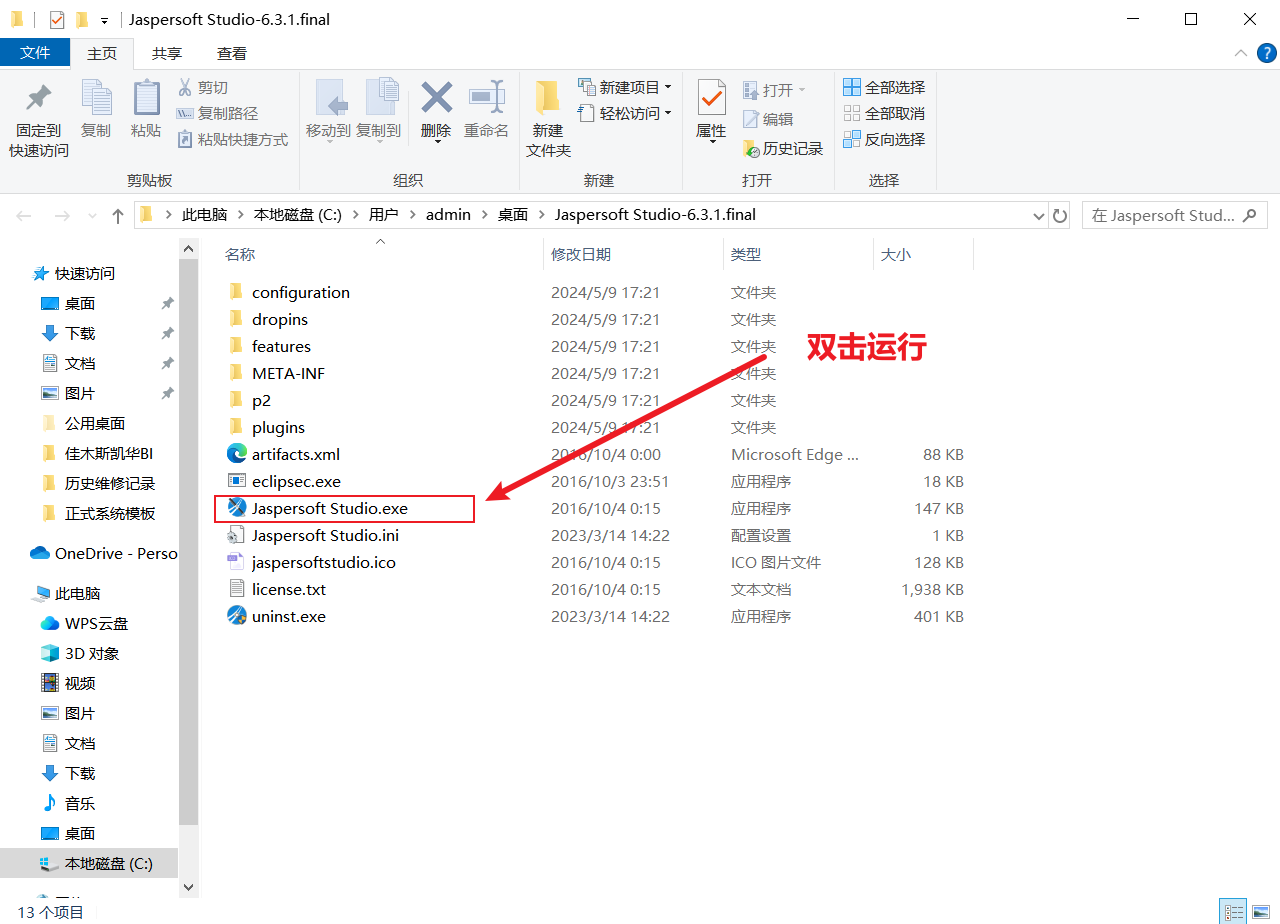This screenshot has width=1280, height=924.
Task: Click the navigate back arrow
Action: pyautogui.click(x=24, y=215)
